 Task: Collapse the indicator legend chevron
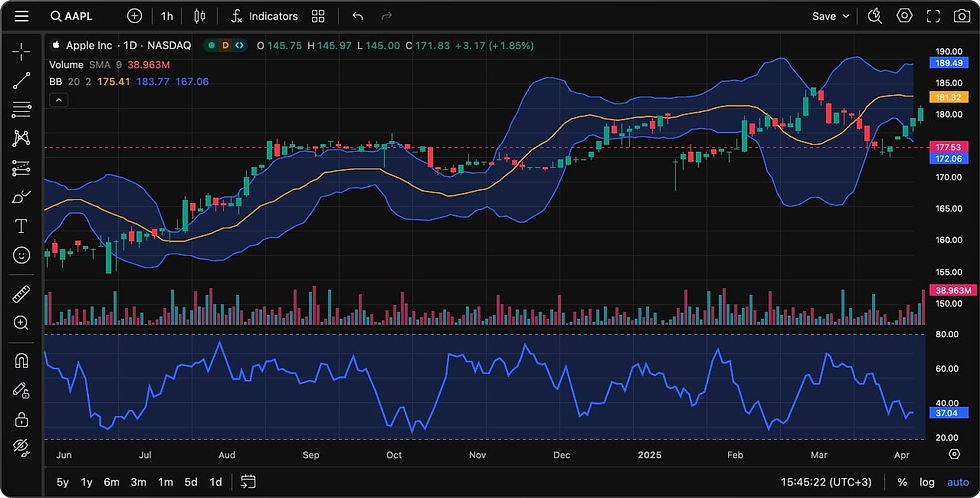58,100
